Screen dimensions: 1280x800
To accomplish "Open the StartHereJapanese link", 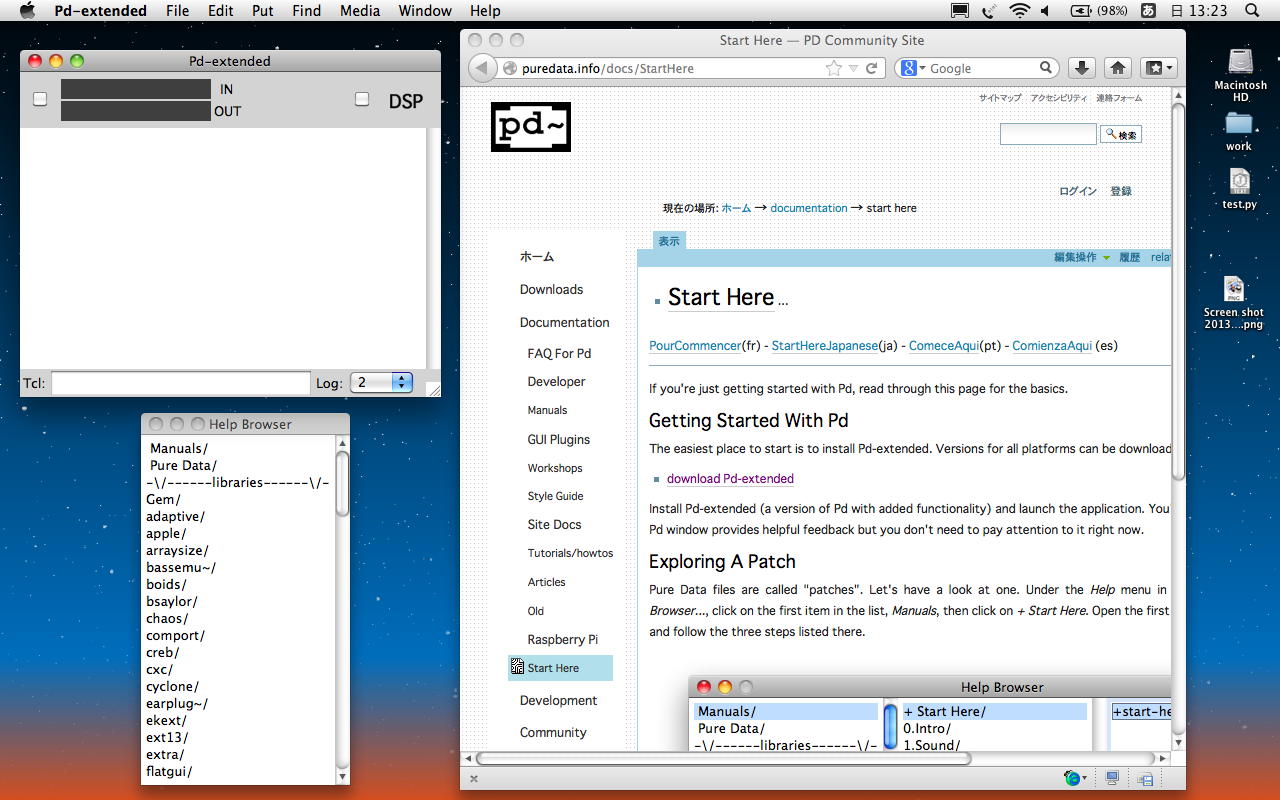I will point(824,346).
